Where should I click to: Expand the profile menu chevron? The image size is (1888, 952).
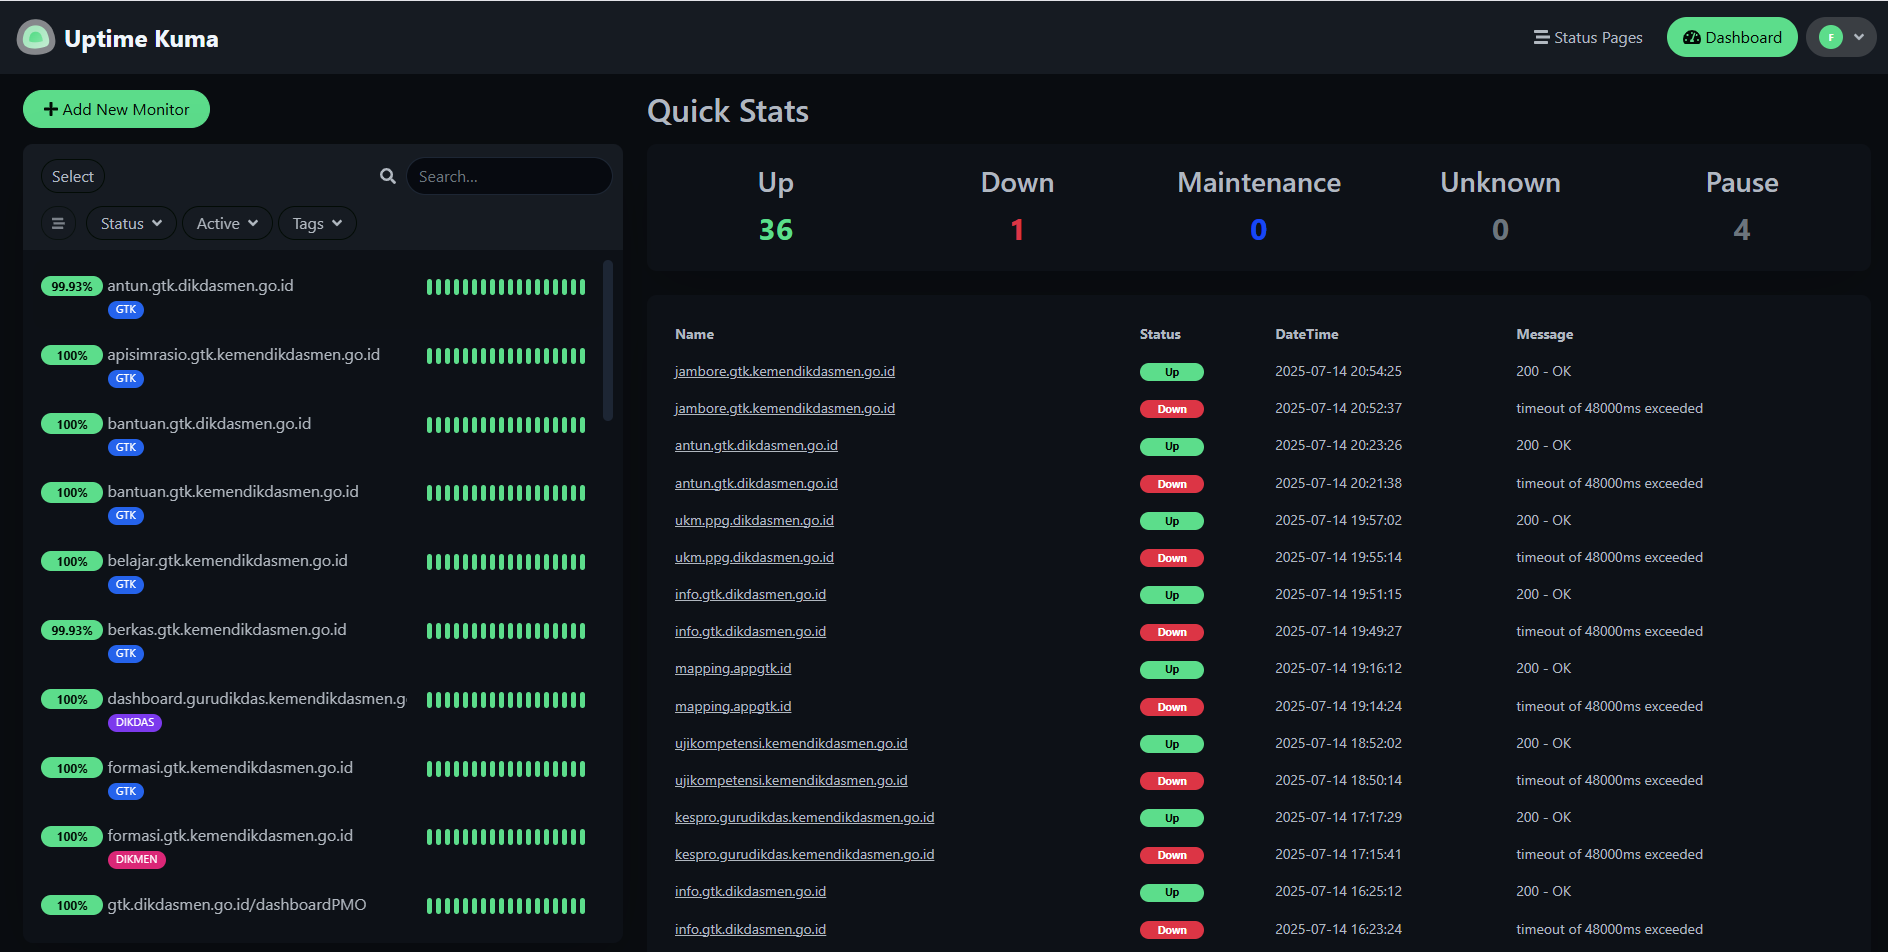[x=1859, y=38]
